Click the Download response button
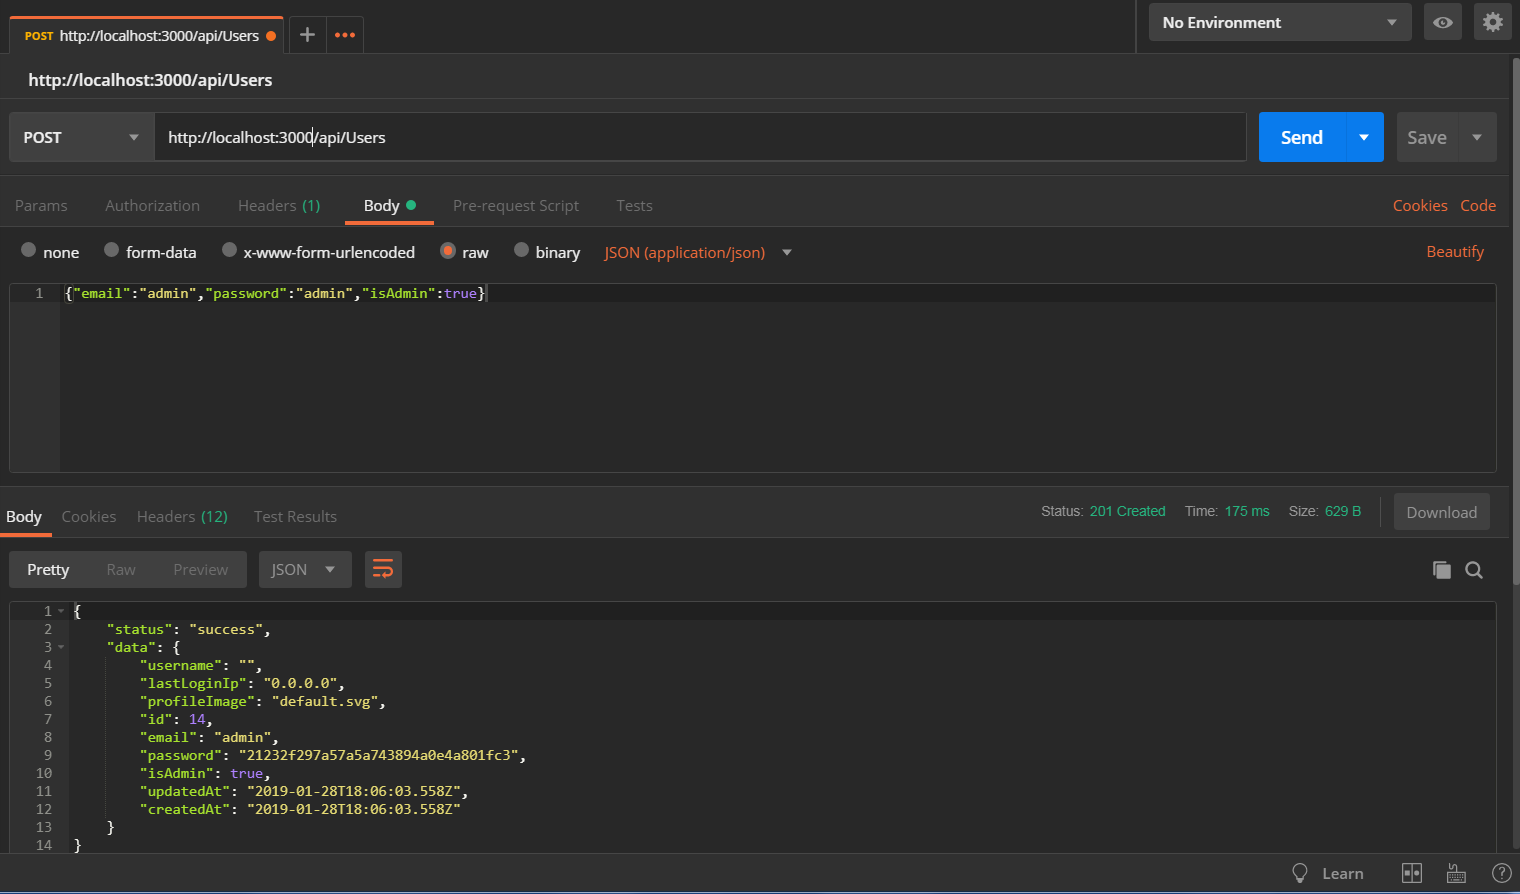This screenshot has width=1520, height=894. (x=1442, y=512)
